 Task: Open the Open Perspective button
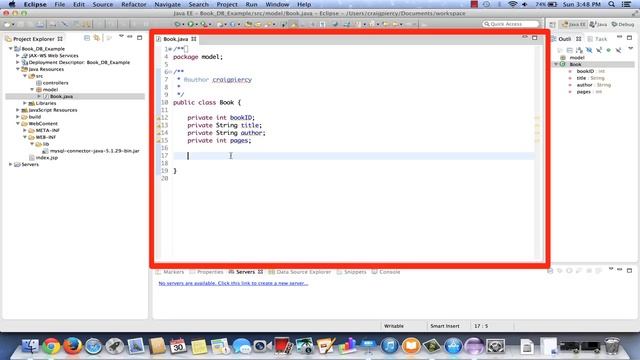(x=552, y=24)
